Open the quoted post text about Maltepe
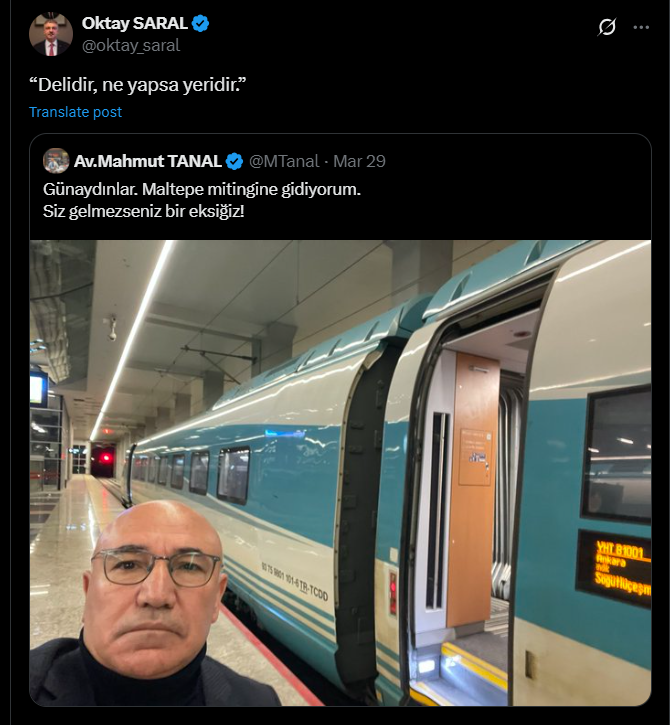670x725 pixels. click(x=202, y=200)
